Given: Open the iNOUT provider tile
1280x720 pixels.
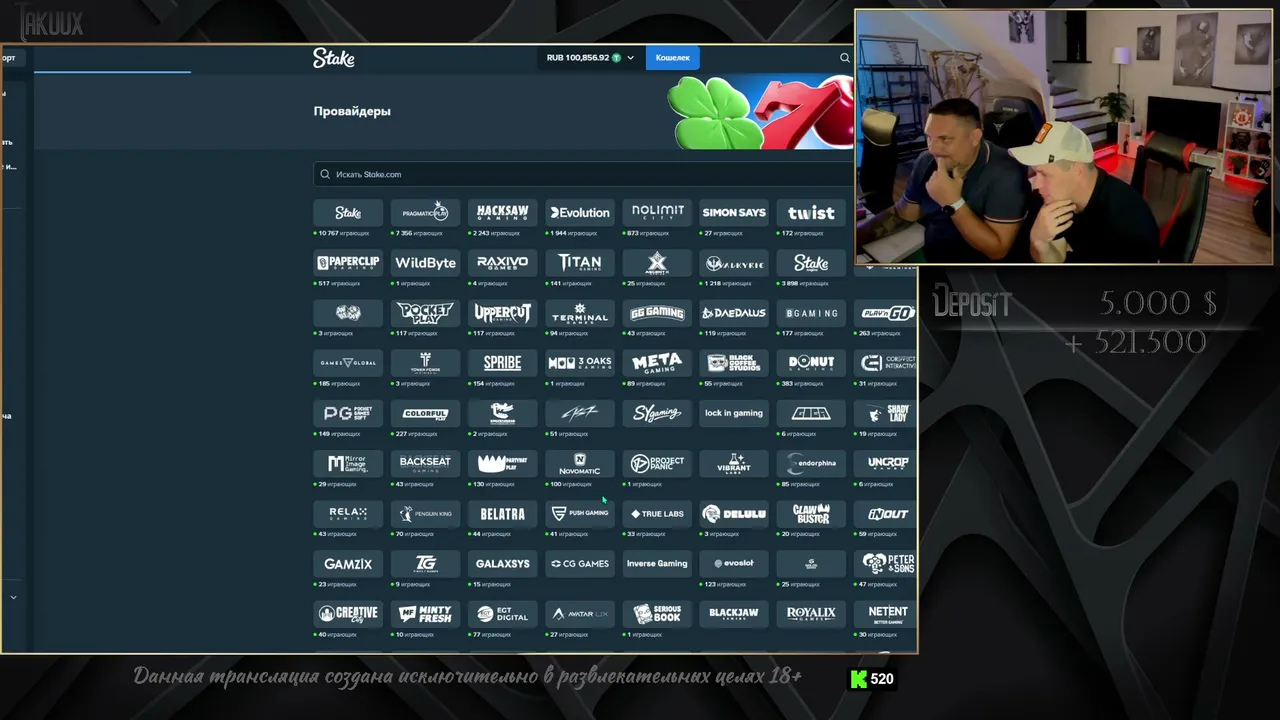Looking at the screenshot, I should pos(886,513).
